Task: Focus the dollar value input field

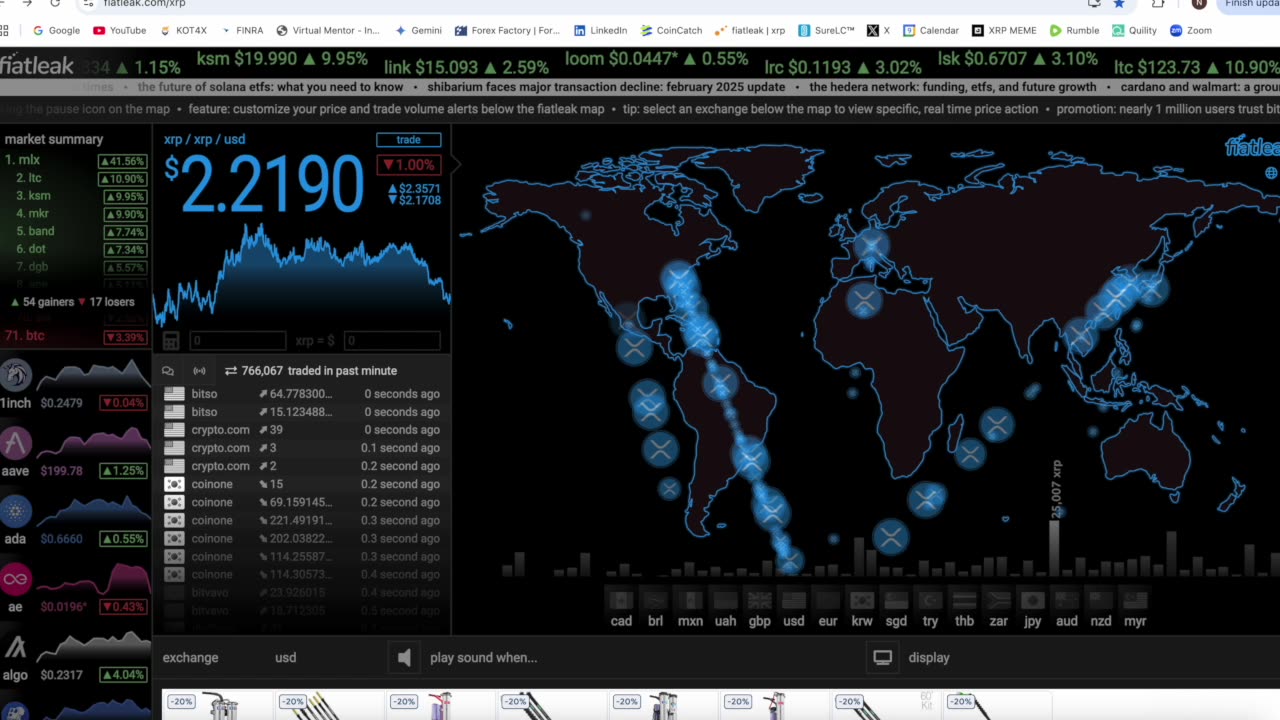Action: 390,341
